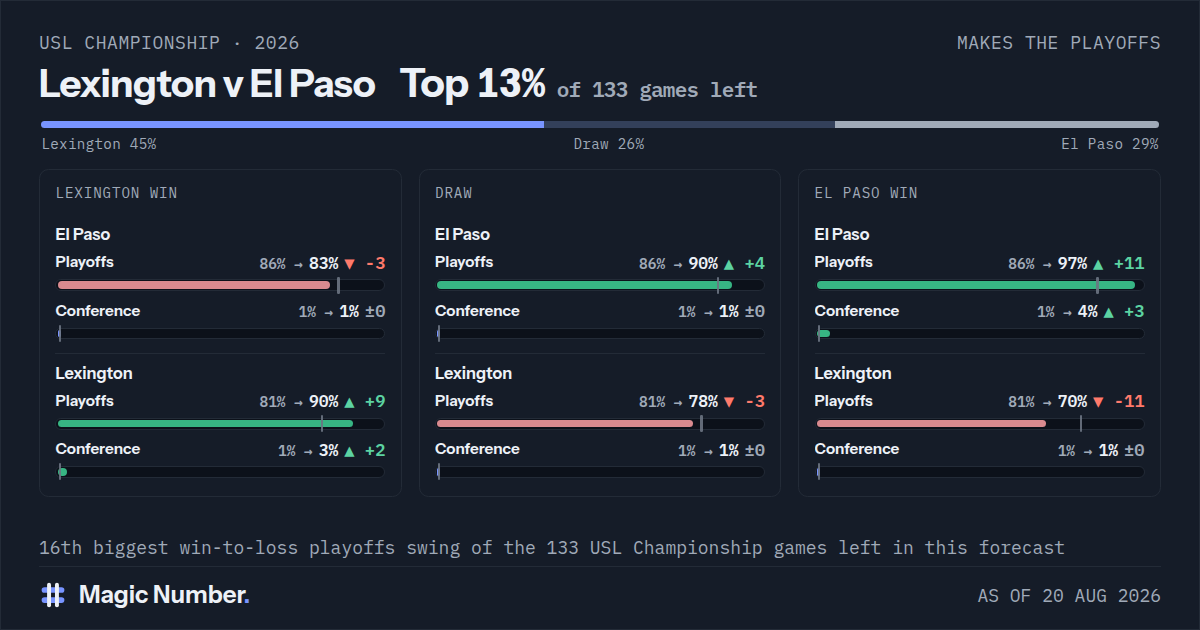Click red down arrow by Draw Lexington 78%
This screenshot has height=630, width=1200.
tap(729, 402)
